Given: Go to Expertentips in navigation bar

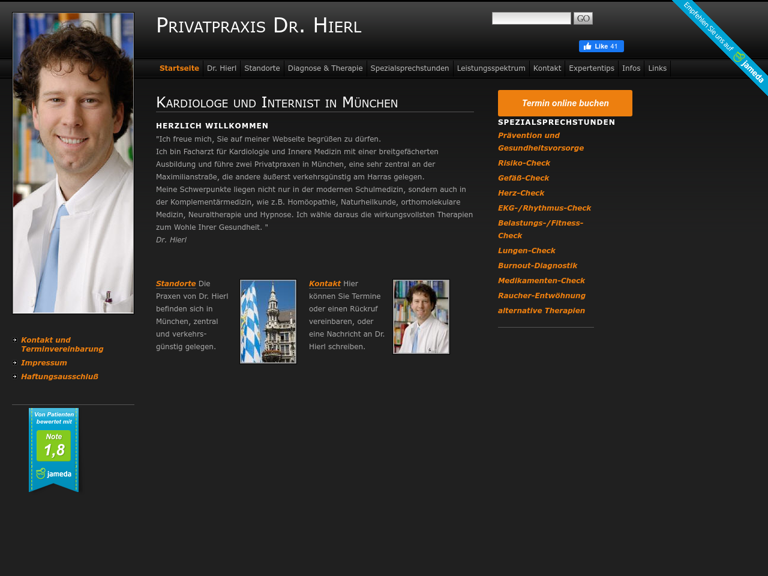Looking at the screenshot, I should 591,68.
